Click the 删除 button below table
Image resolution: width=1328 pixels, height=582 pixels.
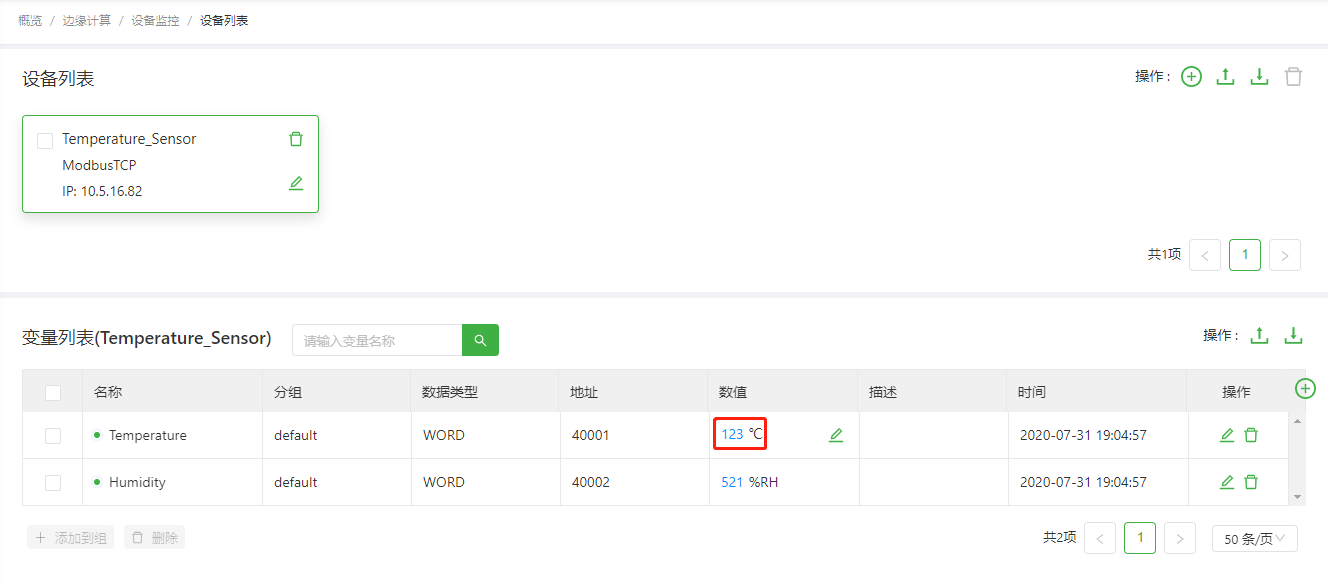tap(155, 537)
